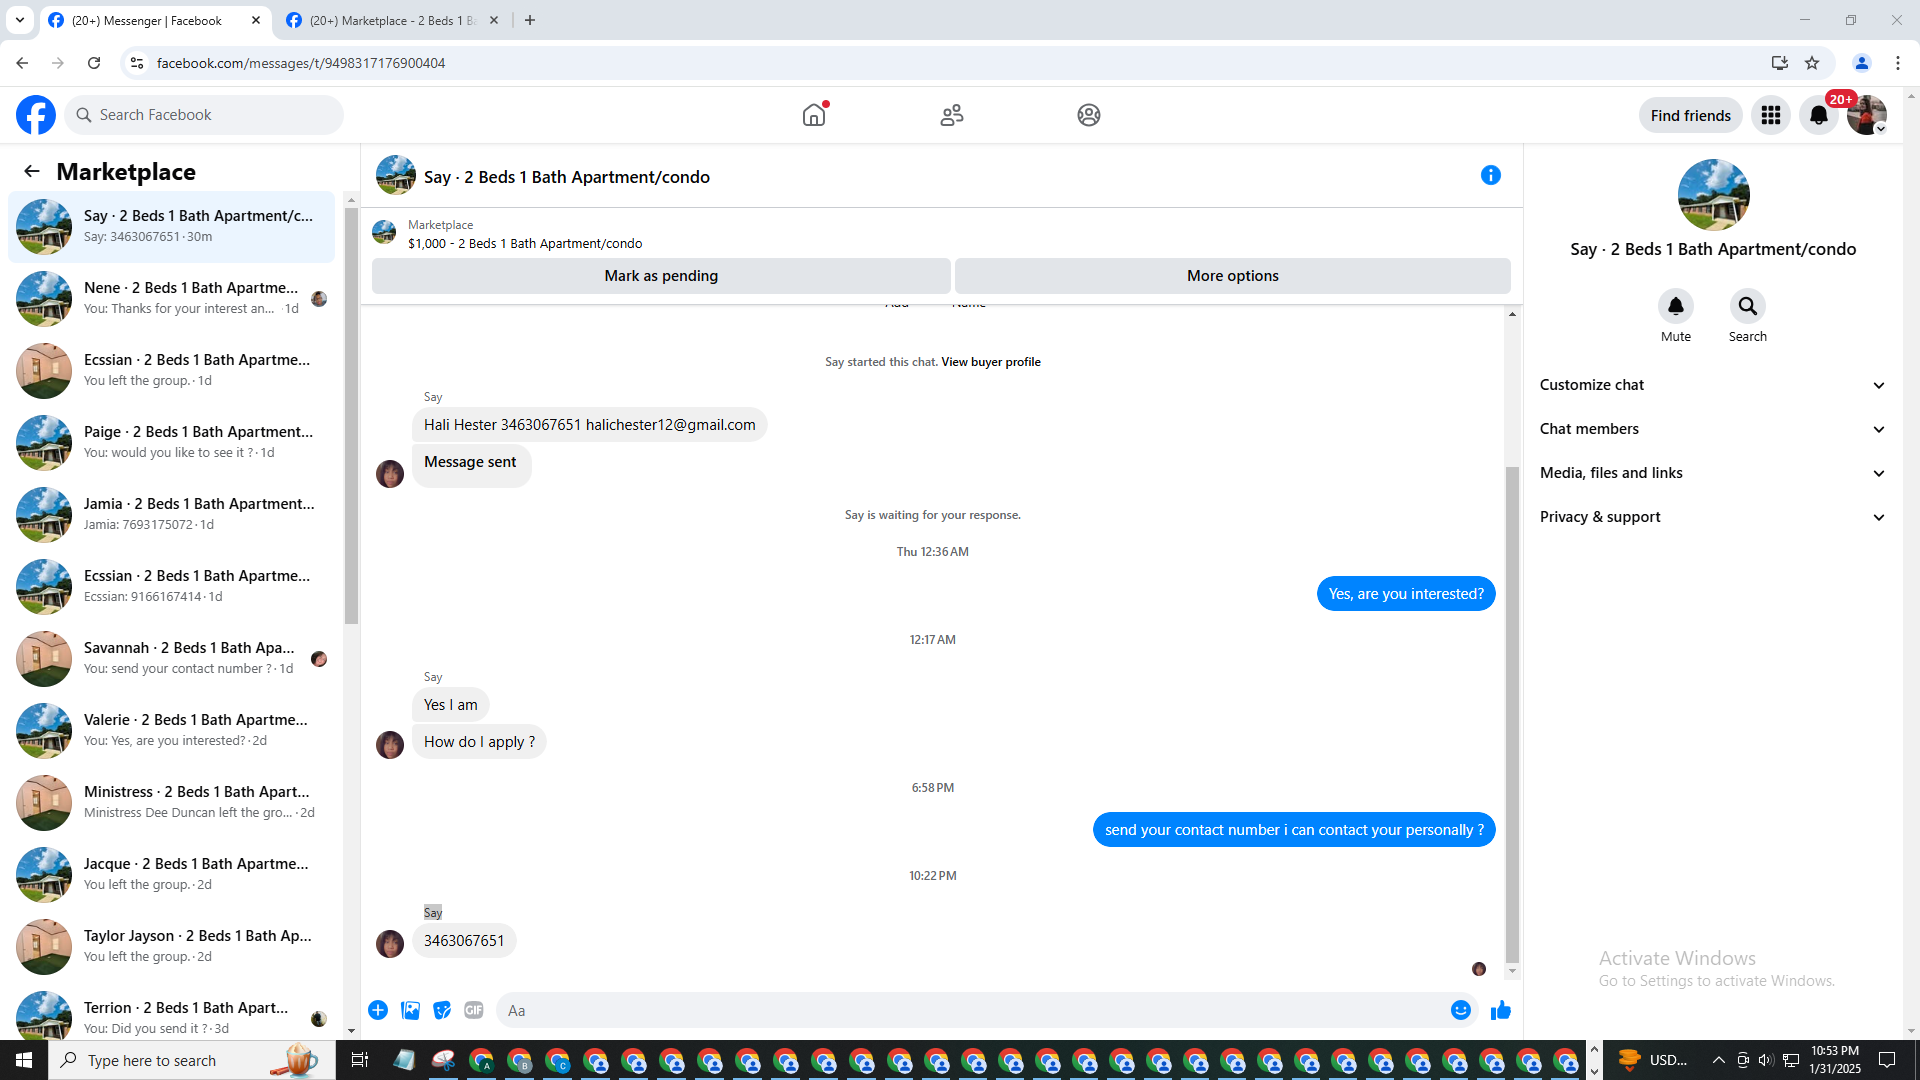Image resolution: width=1920 pixels, height=1080 pixels.
Task: Switch to the Marketplace - 2 Beds tab
Action: [x=393, y=20]
